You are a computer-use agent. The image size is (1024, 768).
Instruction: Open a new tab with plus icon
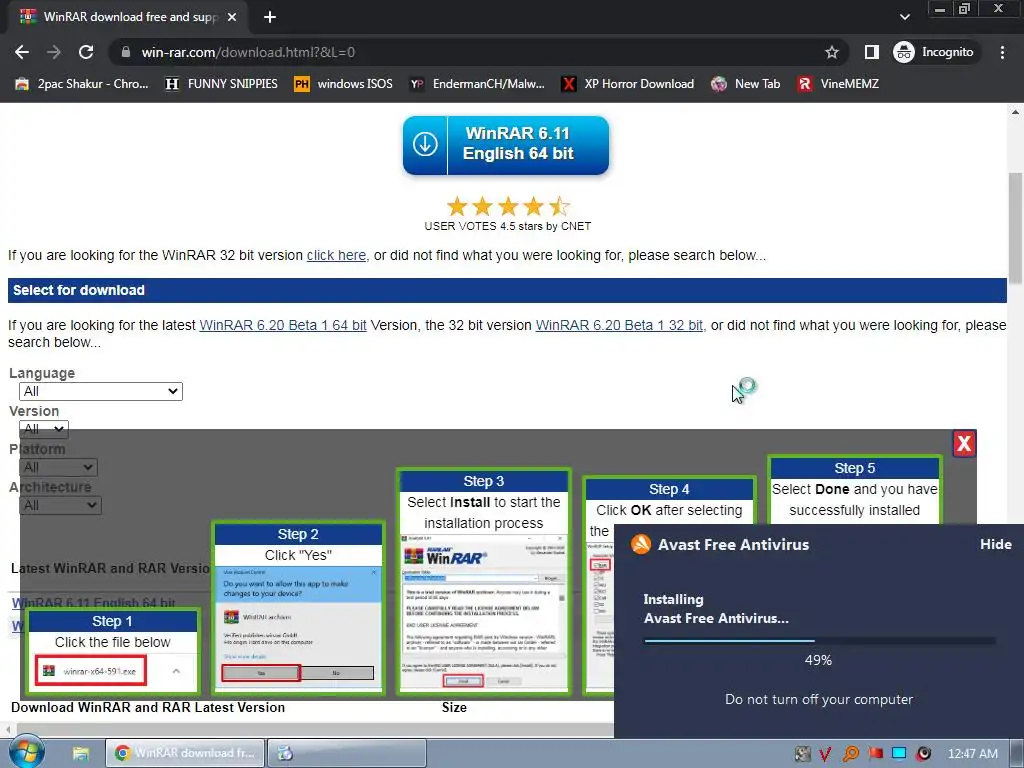(x=270, y=17)
